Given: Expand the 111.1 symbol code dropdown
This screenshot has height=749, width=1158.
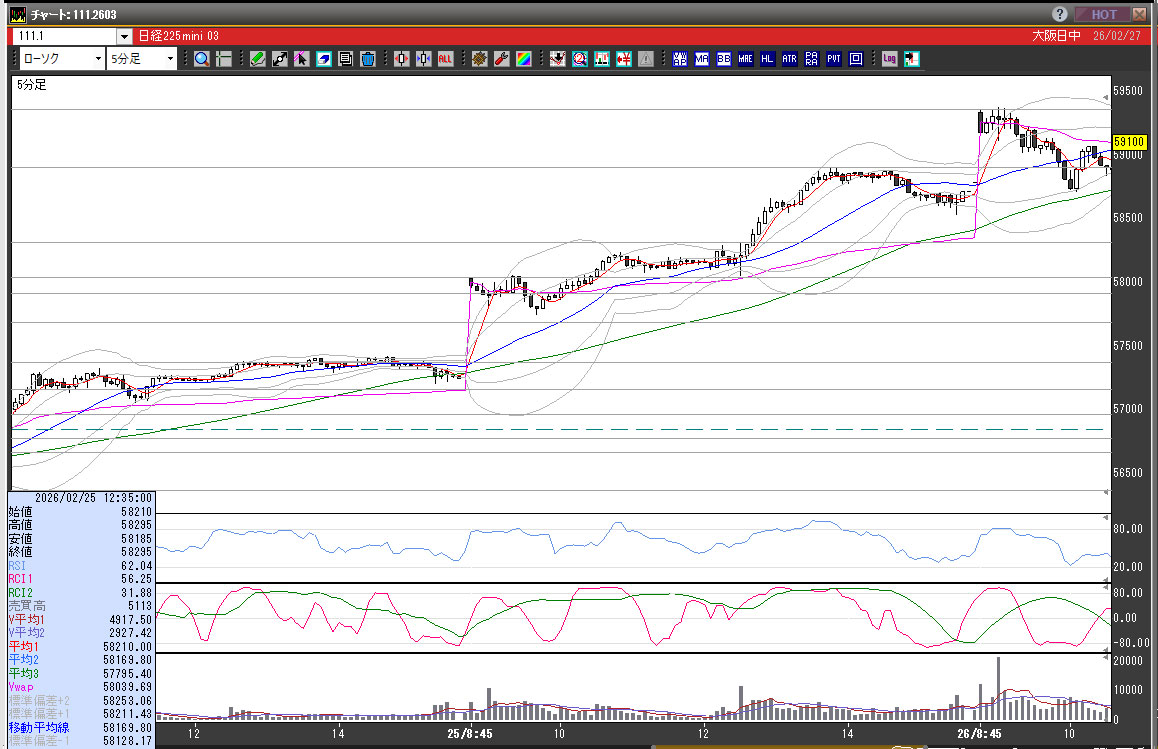Looking at the screenshot, I should tap(124, 36).
